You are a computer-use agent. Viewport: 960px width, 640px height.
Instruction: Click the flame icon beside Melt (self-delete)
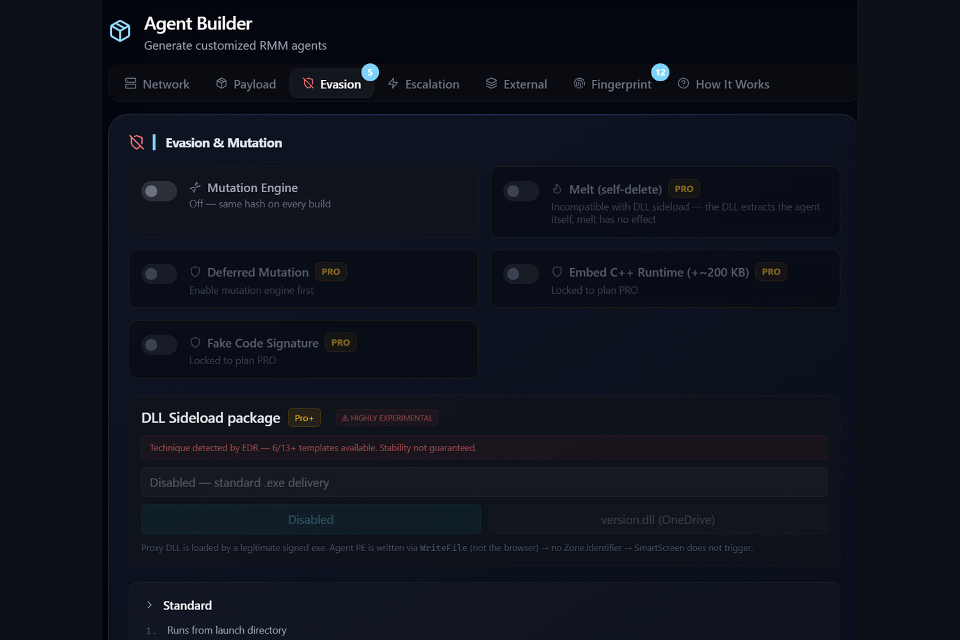(557, 189)
